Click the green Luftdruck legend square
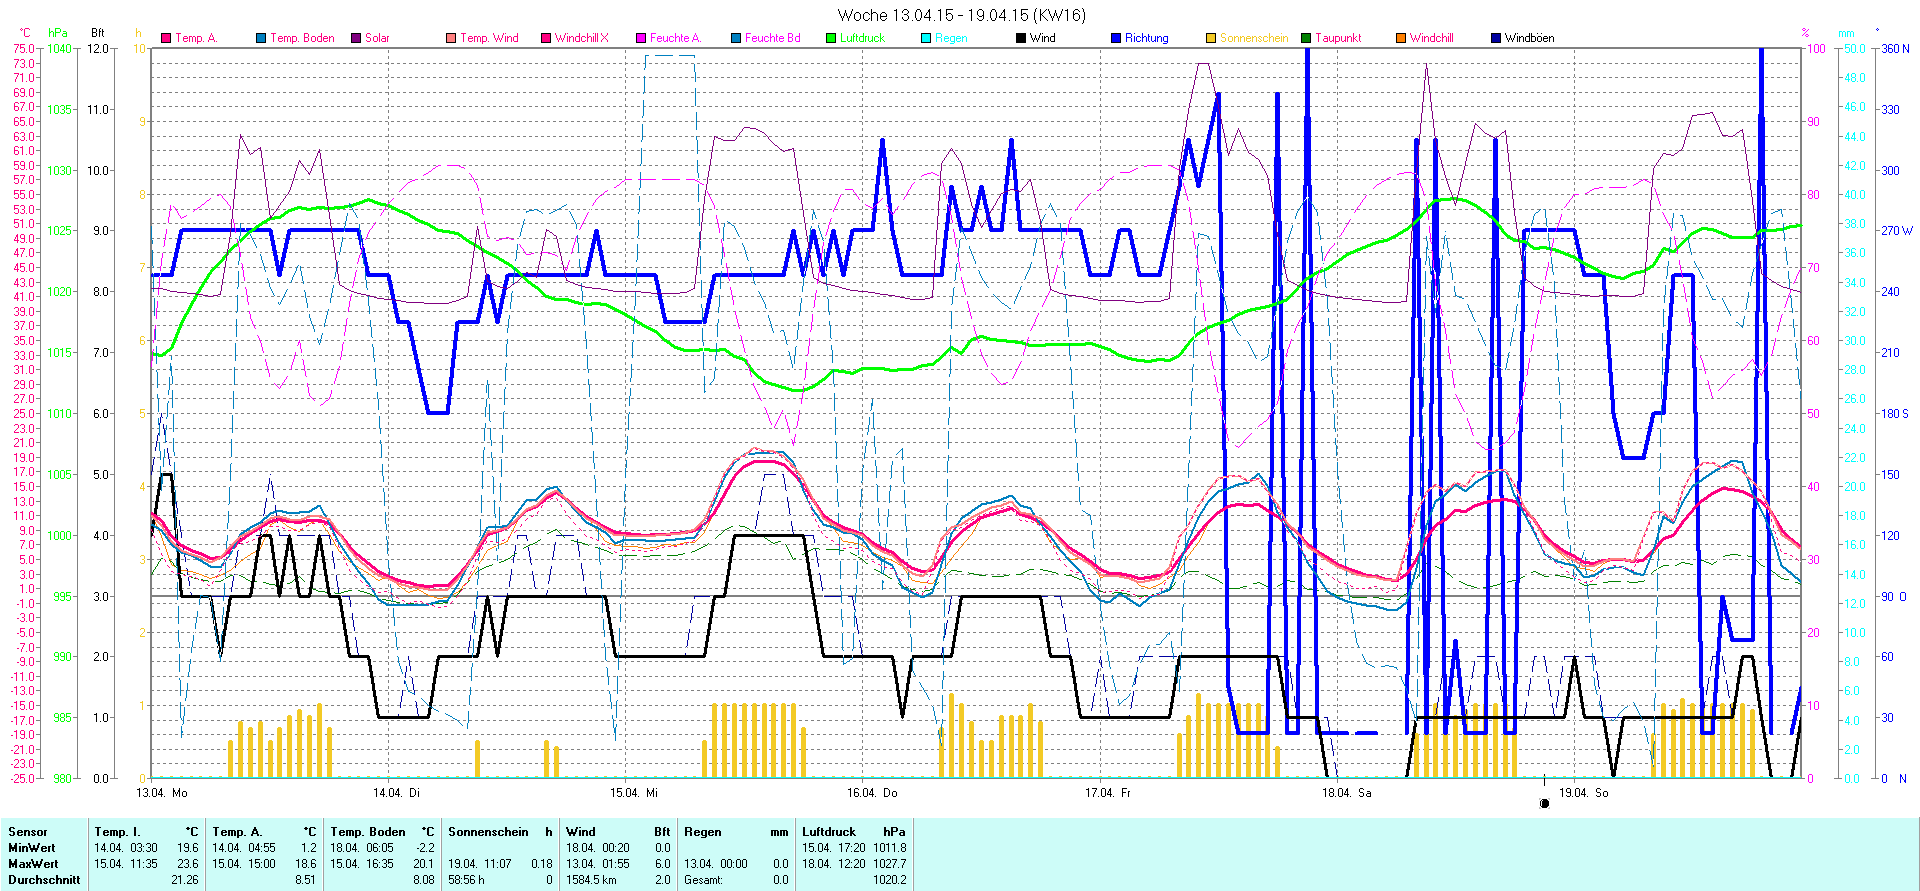 pyautogui.click(x=831, y=38)
